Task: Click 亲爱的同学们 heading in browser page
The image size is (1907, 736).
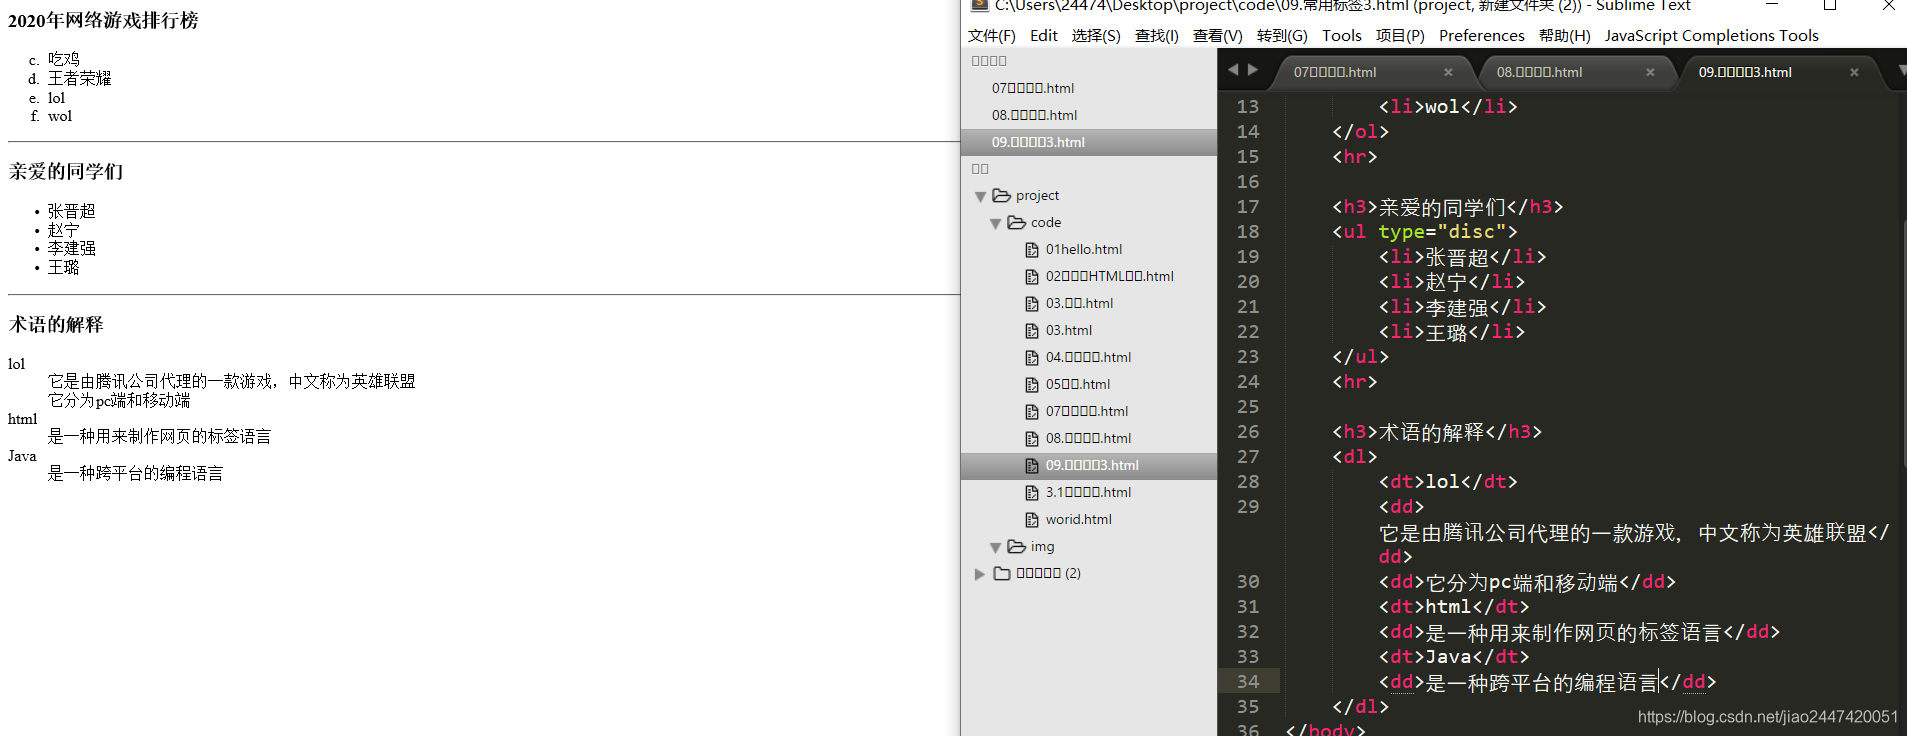Action: (x=66, y=171)
